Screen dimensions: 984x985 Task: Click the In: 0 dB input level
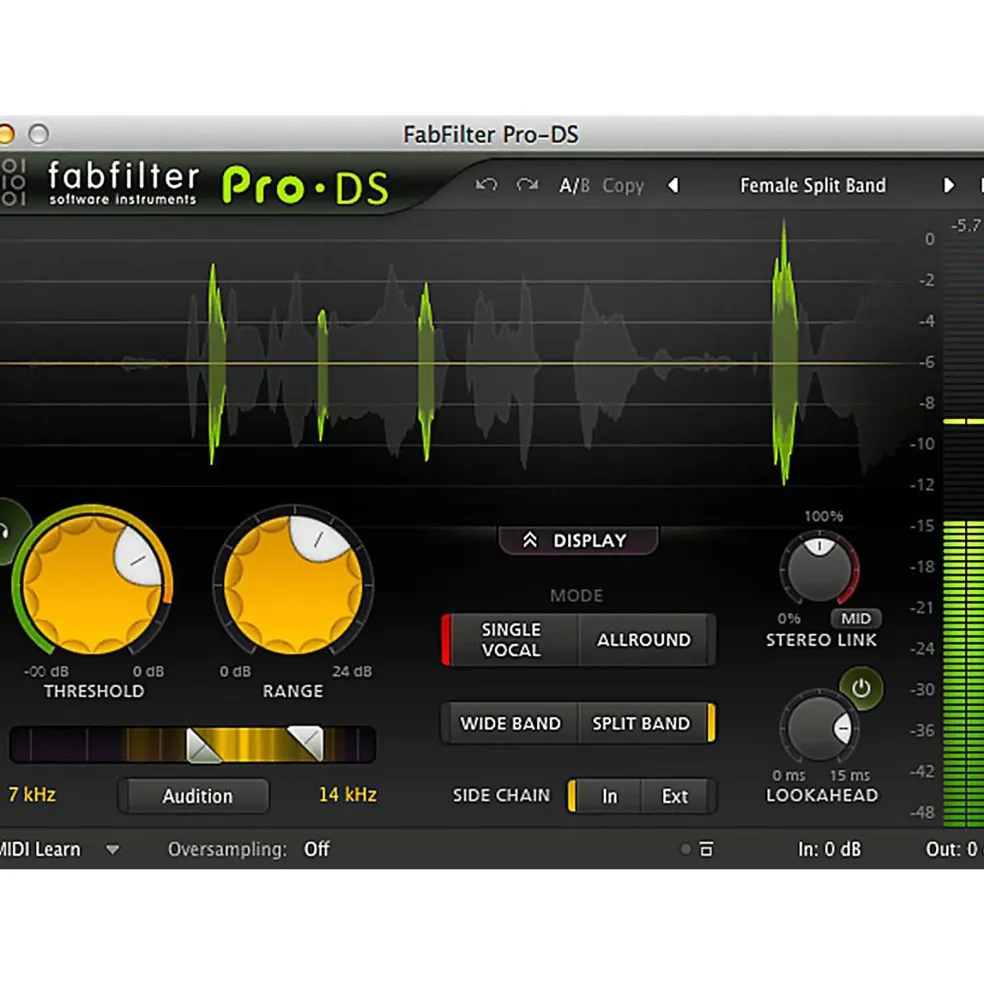(829, 849)
